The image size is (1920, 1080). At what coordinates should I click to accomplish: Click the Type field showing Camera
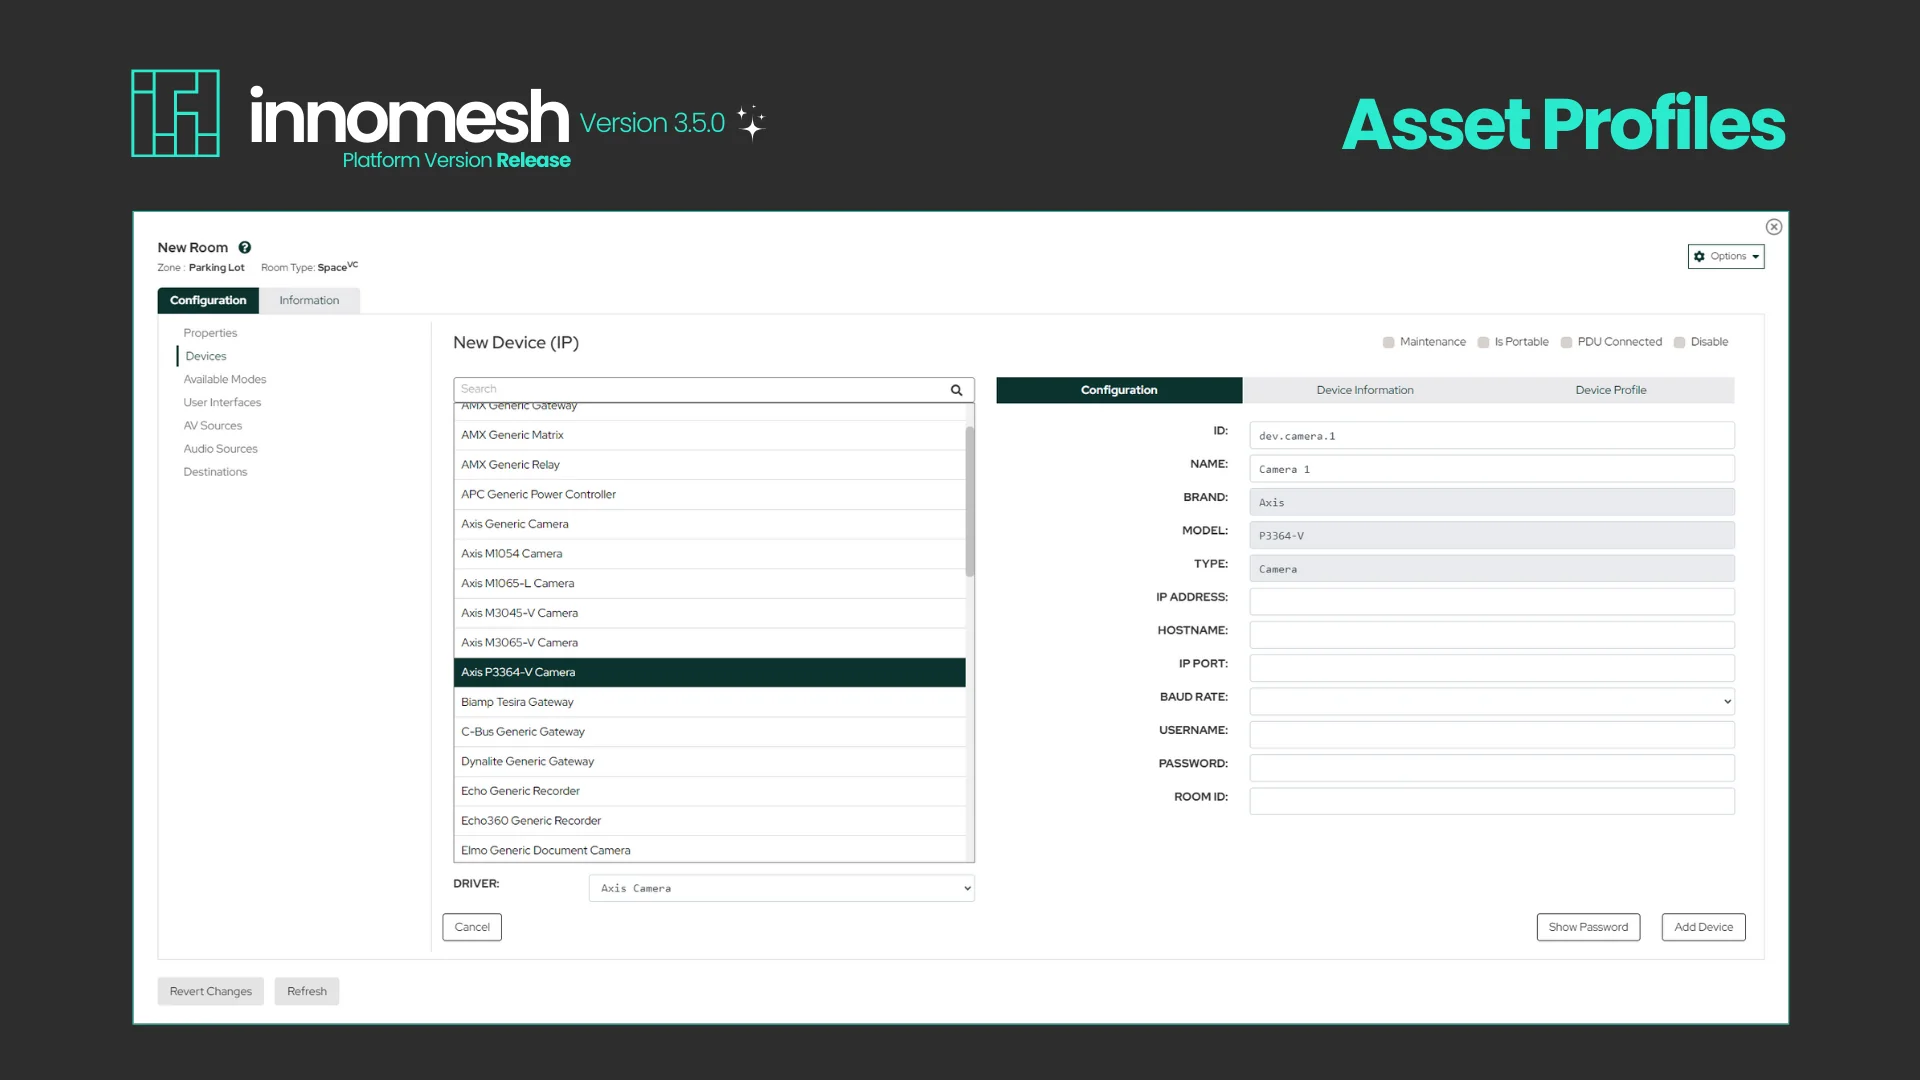point(1491,569)
